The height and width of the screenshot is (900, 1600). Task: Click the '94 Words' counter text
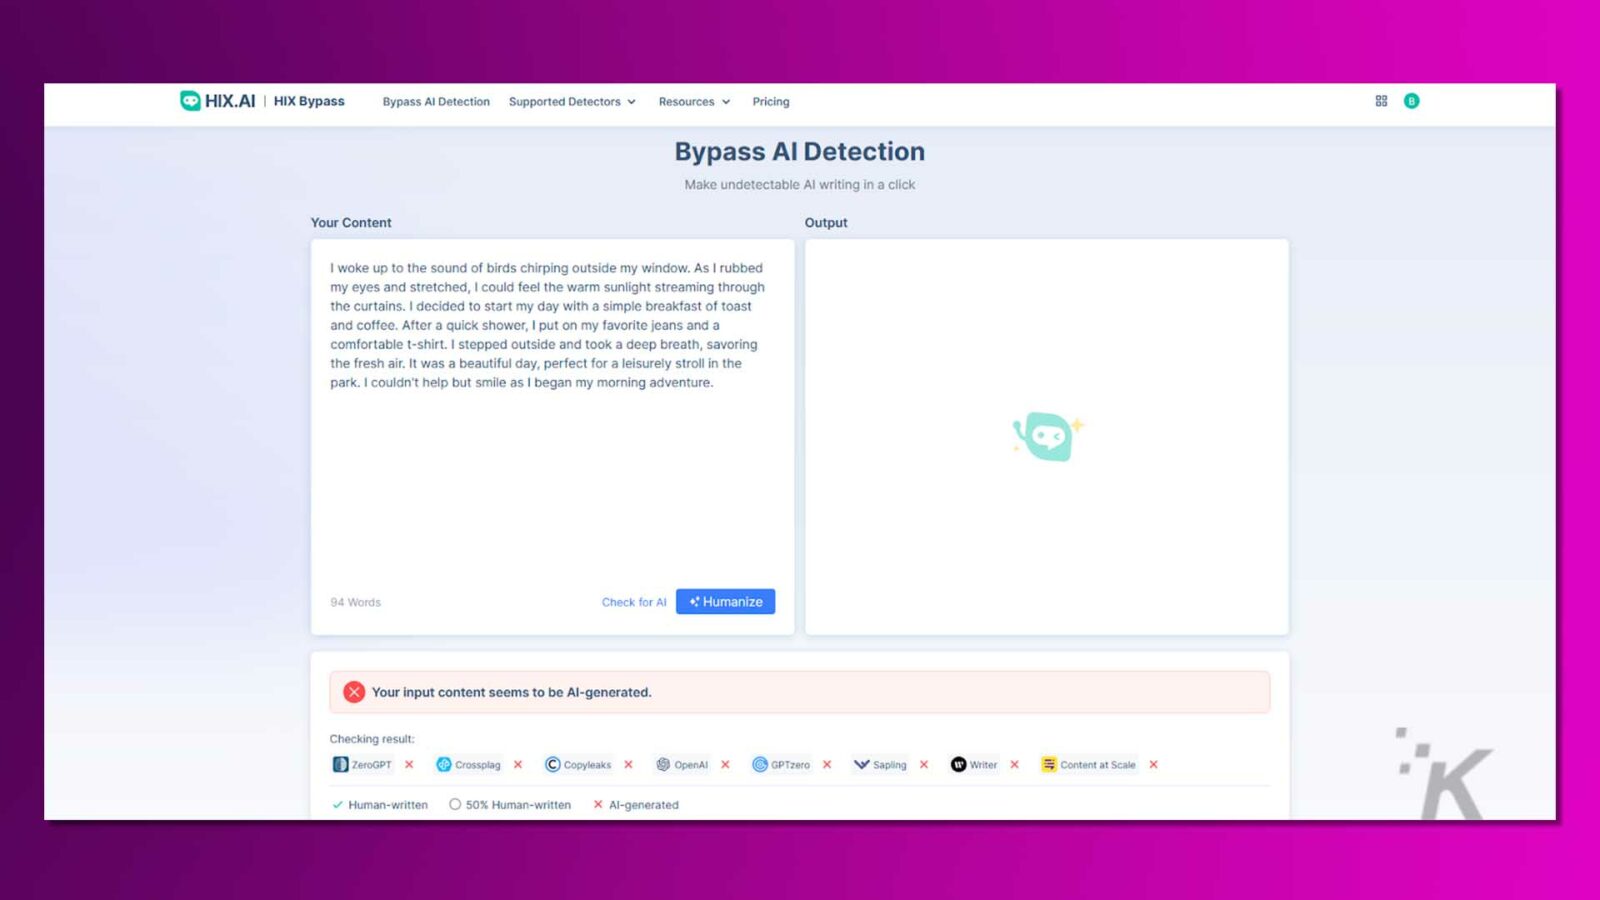pyautogui.click(x=355, y=602)
